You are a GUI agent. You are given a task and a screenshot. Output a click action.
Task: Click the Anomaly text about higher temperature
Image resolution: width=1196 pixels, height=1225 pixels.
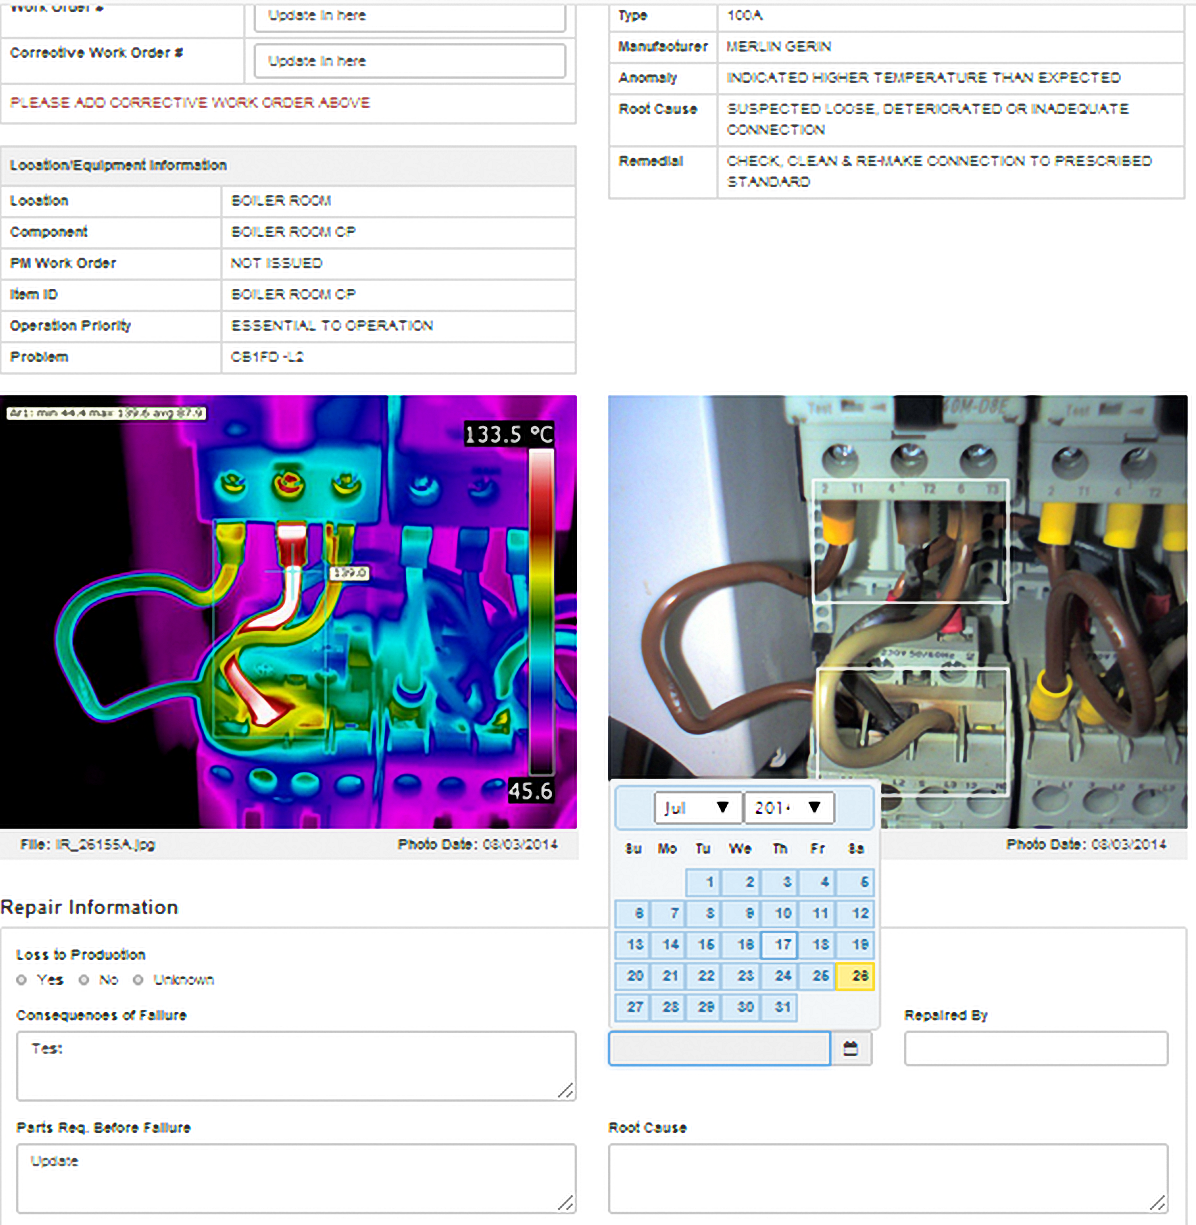pyautogui.click(x=924, y=77)
